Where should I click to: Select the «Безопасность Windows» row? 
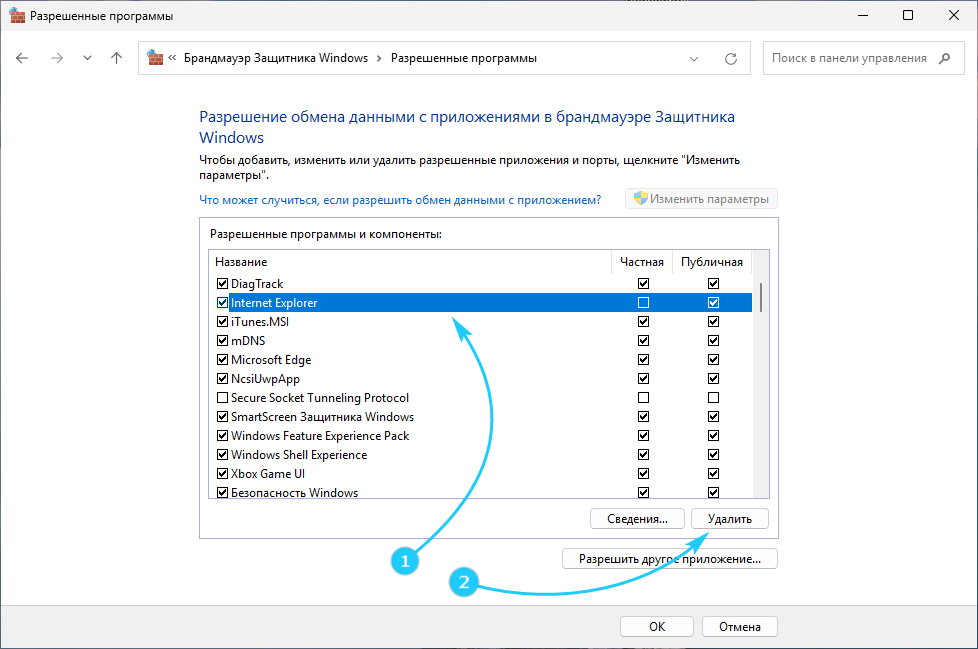tap(481, 492)
